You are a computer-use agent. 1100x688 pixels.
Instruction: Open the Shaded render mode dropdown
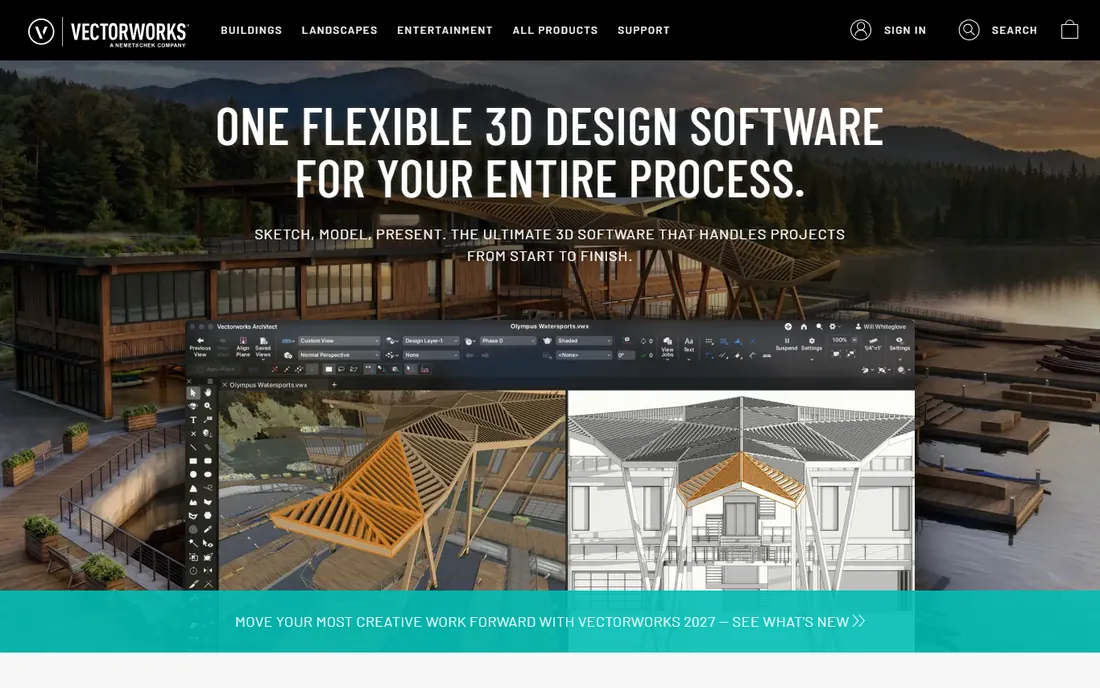point(584,341)
